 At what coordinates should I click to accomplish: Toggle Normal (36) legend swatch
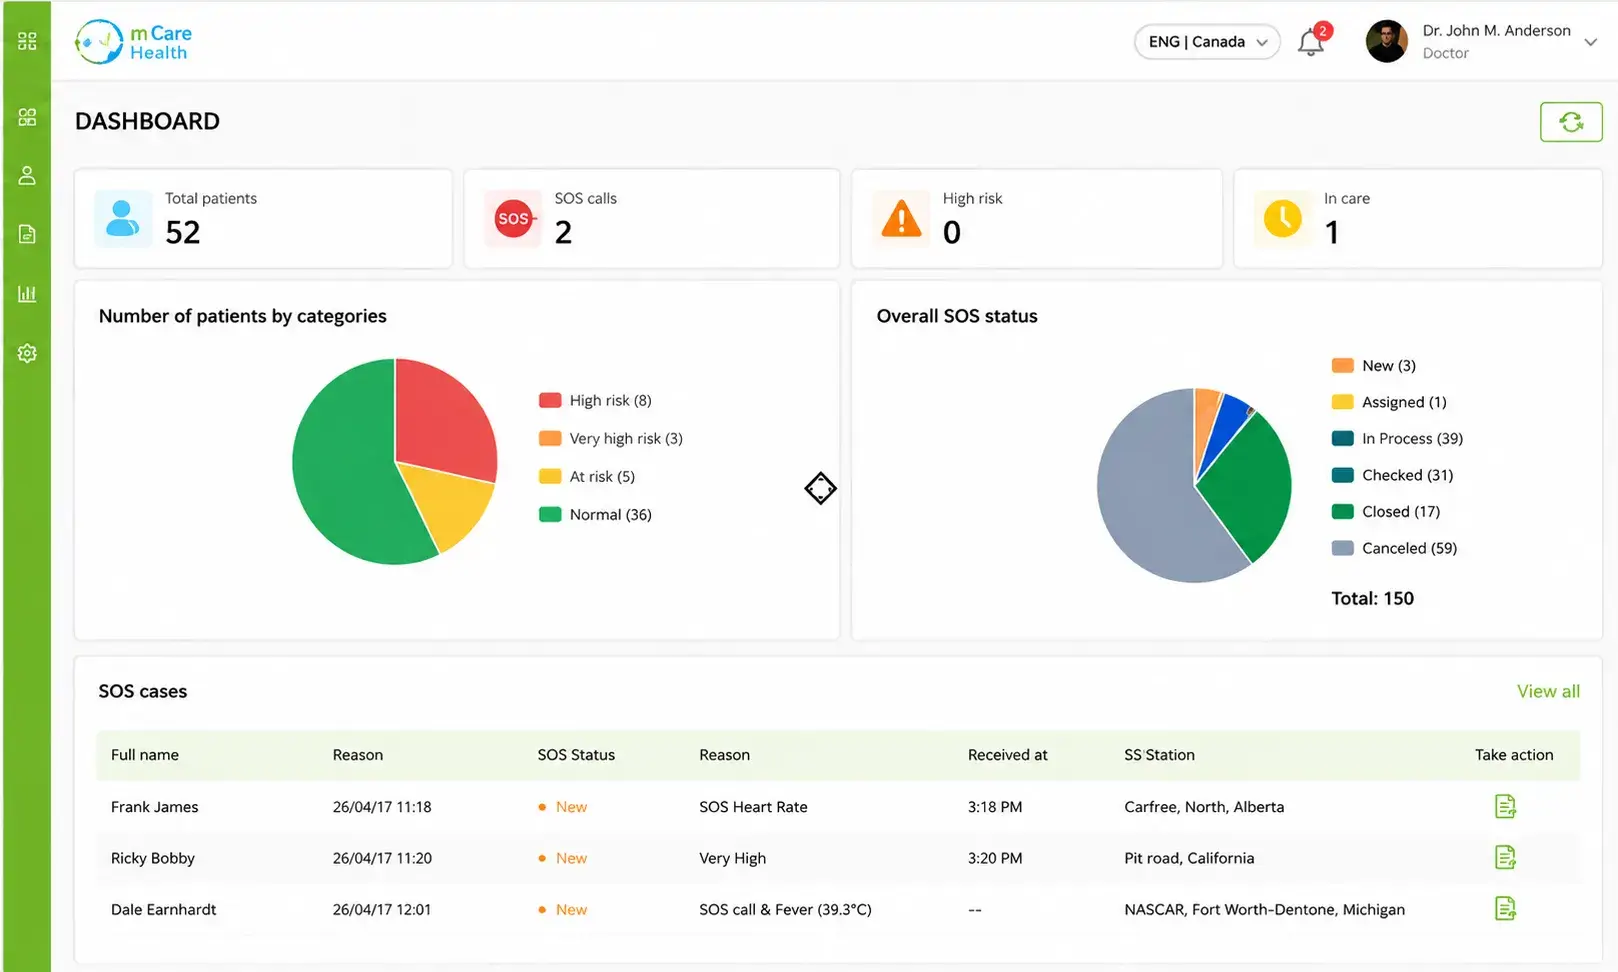coord(550,514)
